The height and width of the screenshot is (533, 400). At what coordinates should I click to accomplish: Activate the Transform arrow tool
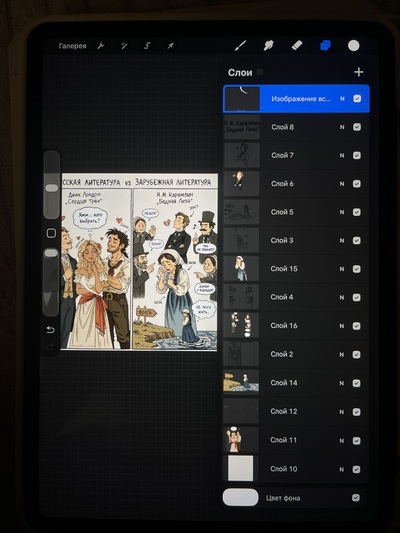[x=170, y=46]
